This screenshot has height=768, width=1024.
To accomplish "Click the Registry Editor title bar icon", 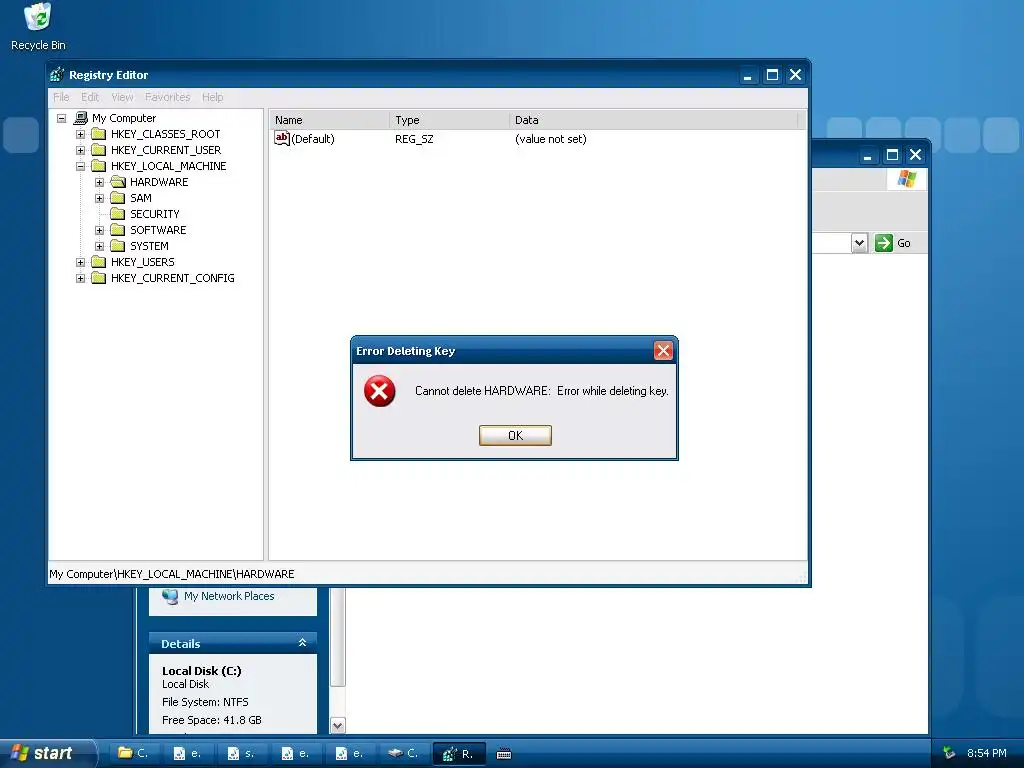I will (x=57, y=74).
